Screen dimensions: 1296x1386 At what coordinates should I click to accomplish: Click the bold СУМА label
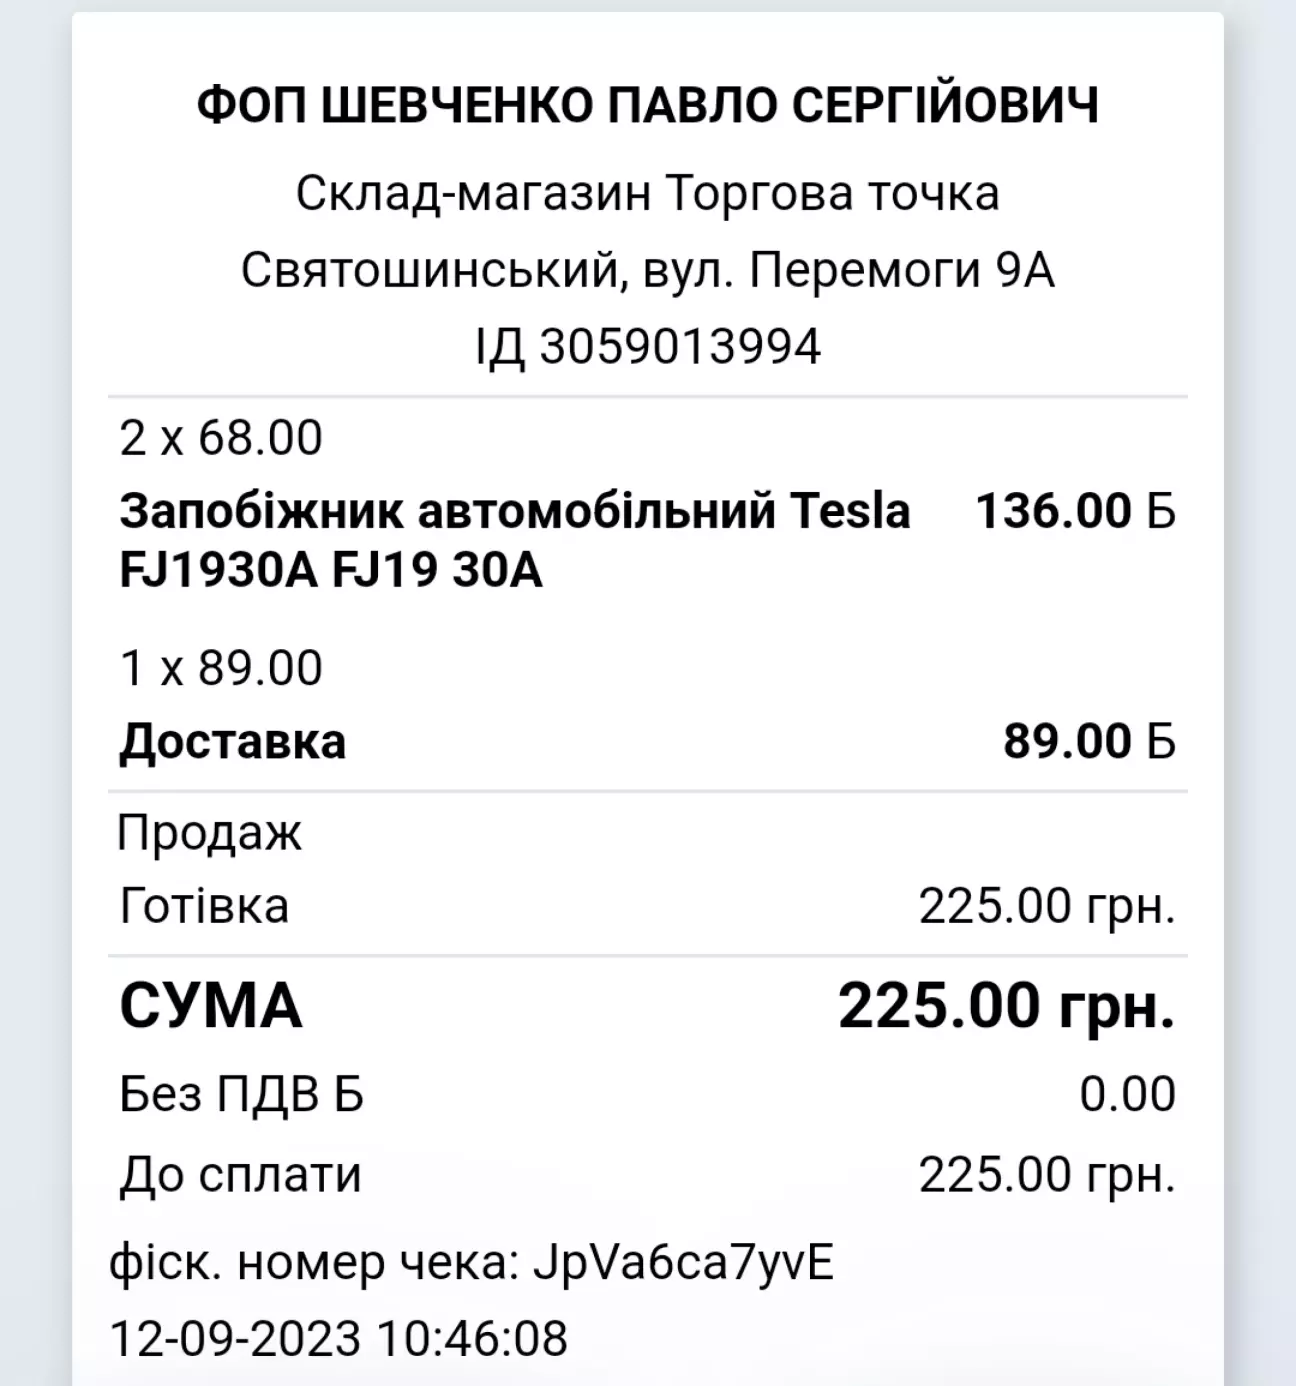pyautogui.click(x=210, y=1005)
